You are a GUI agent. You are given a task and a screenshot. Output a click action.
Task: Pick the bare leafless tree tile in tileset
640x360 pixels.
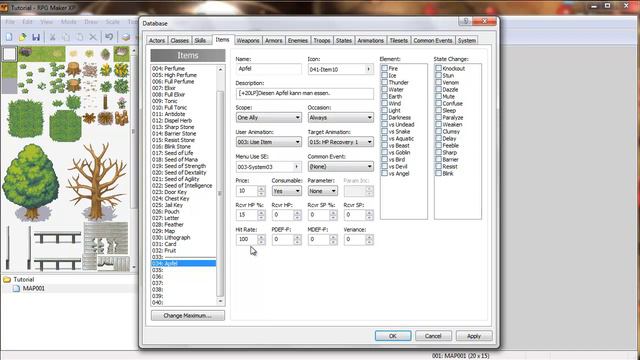(97, 182)
